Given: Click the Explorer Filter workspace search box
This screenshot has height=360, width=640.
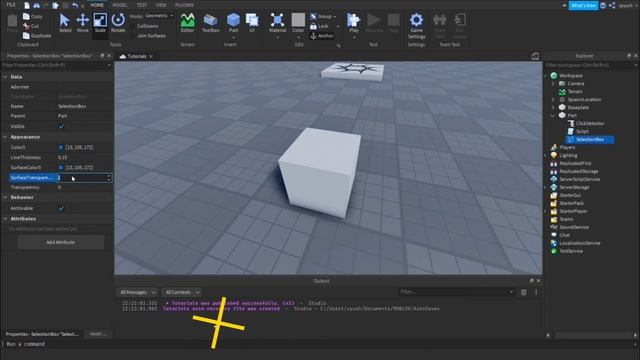Looking at the screenshot, I should (591, 65).
